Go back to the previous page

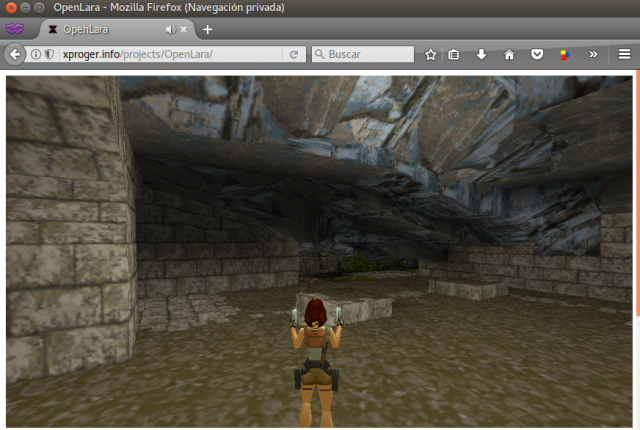pyautogui.click(x=15, y=54)
